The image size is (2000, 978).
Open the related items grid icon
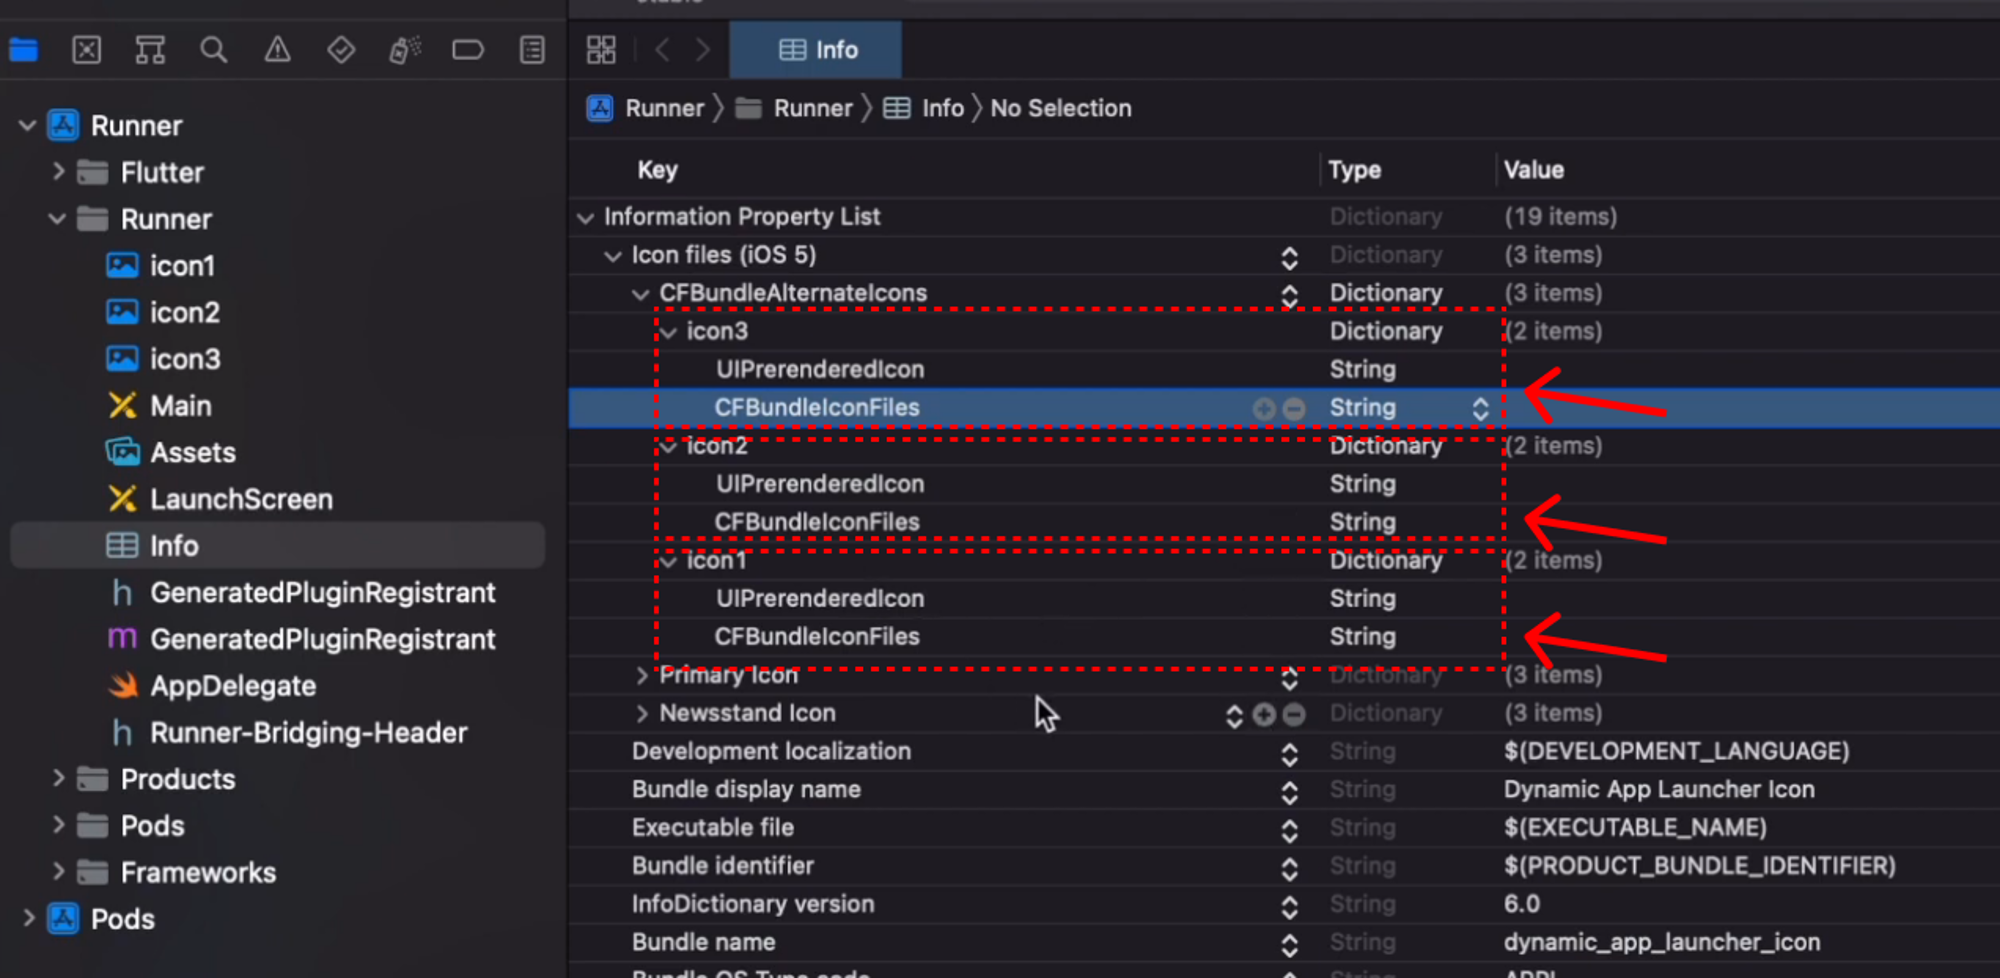click(601, 50)
